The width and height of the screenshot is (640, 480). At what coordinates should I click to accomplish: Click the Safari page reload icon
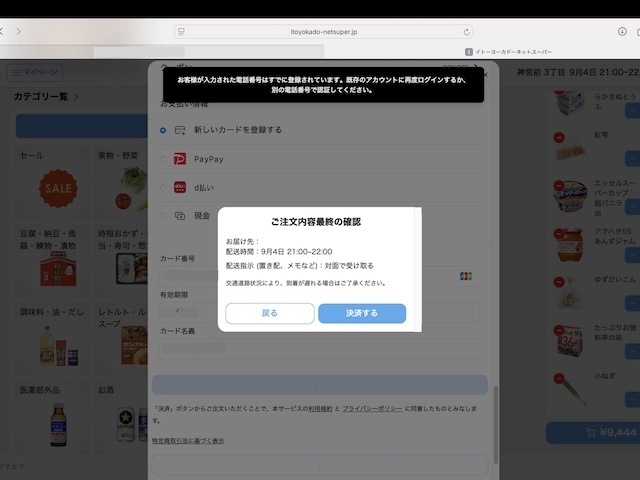[466, 32]
